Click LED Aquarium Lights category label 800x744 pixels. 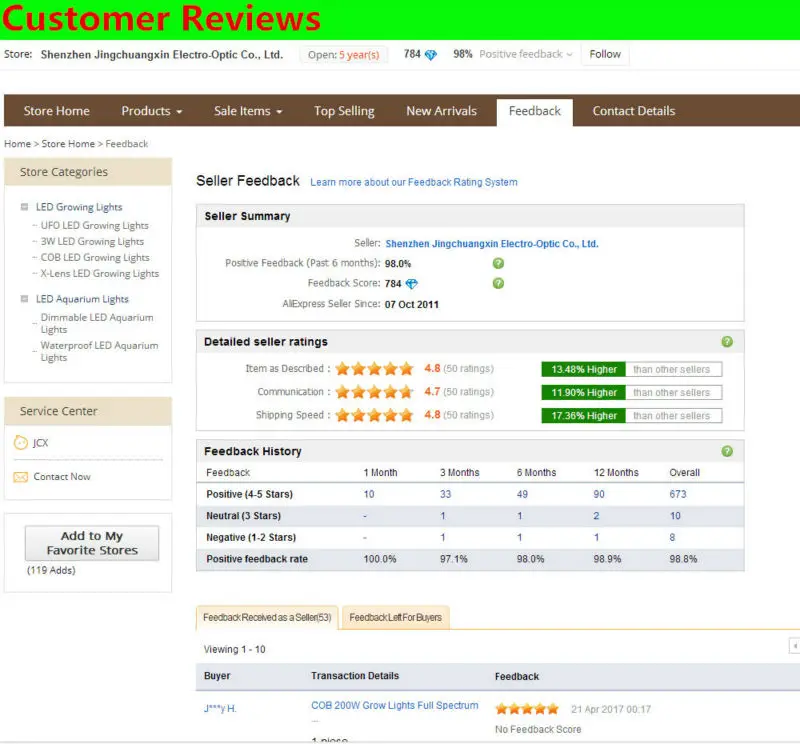tap(82, 299)
